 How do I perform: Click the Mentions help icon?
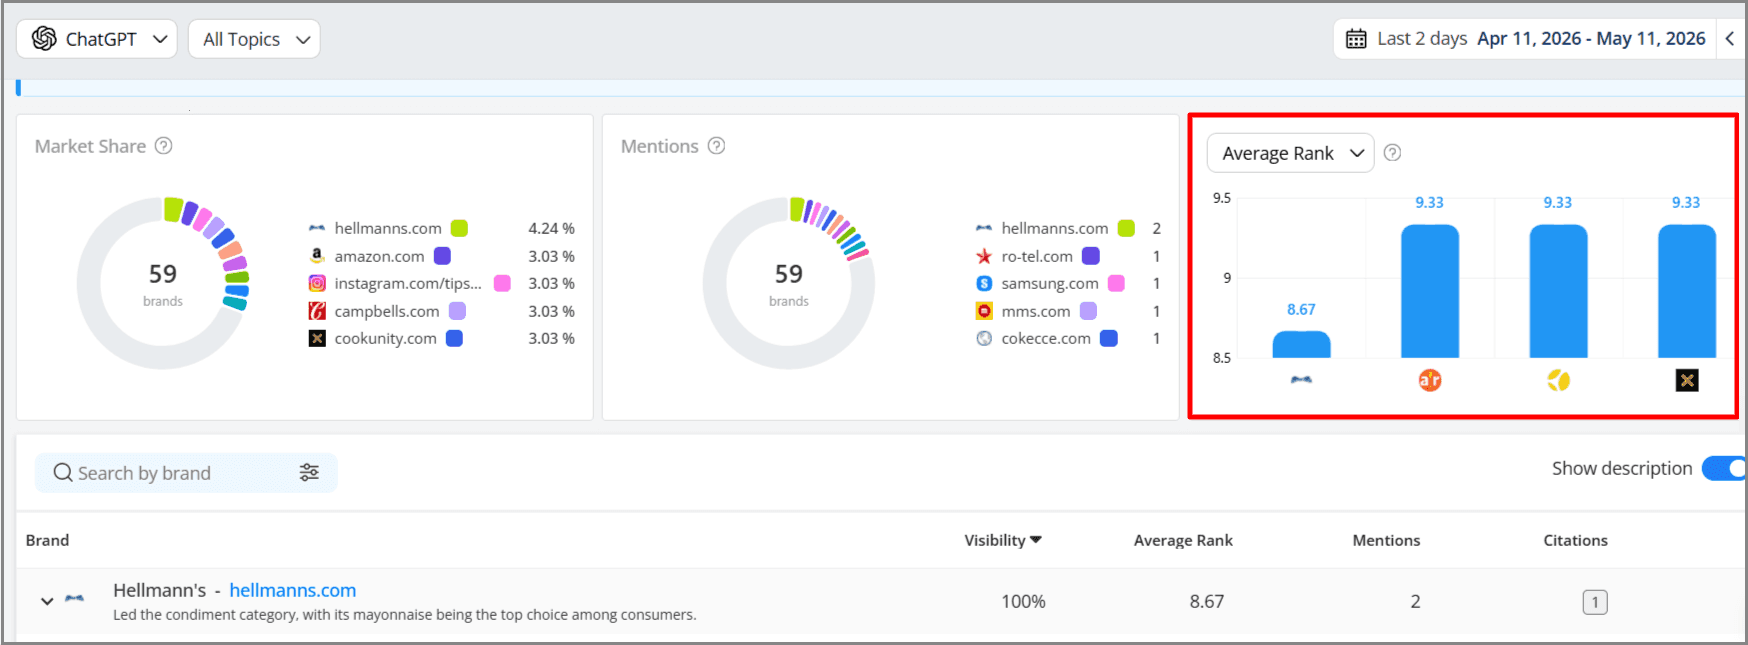click(716, 146)
